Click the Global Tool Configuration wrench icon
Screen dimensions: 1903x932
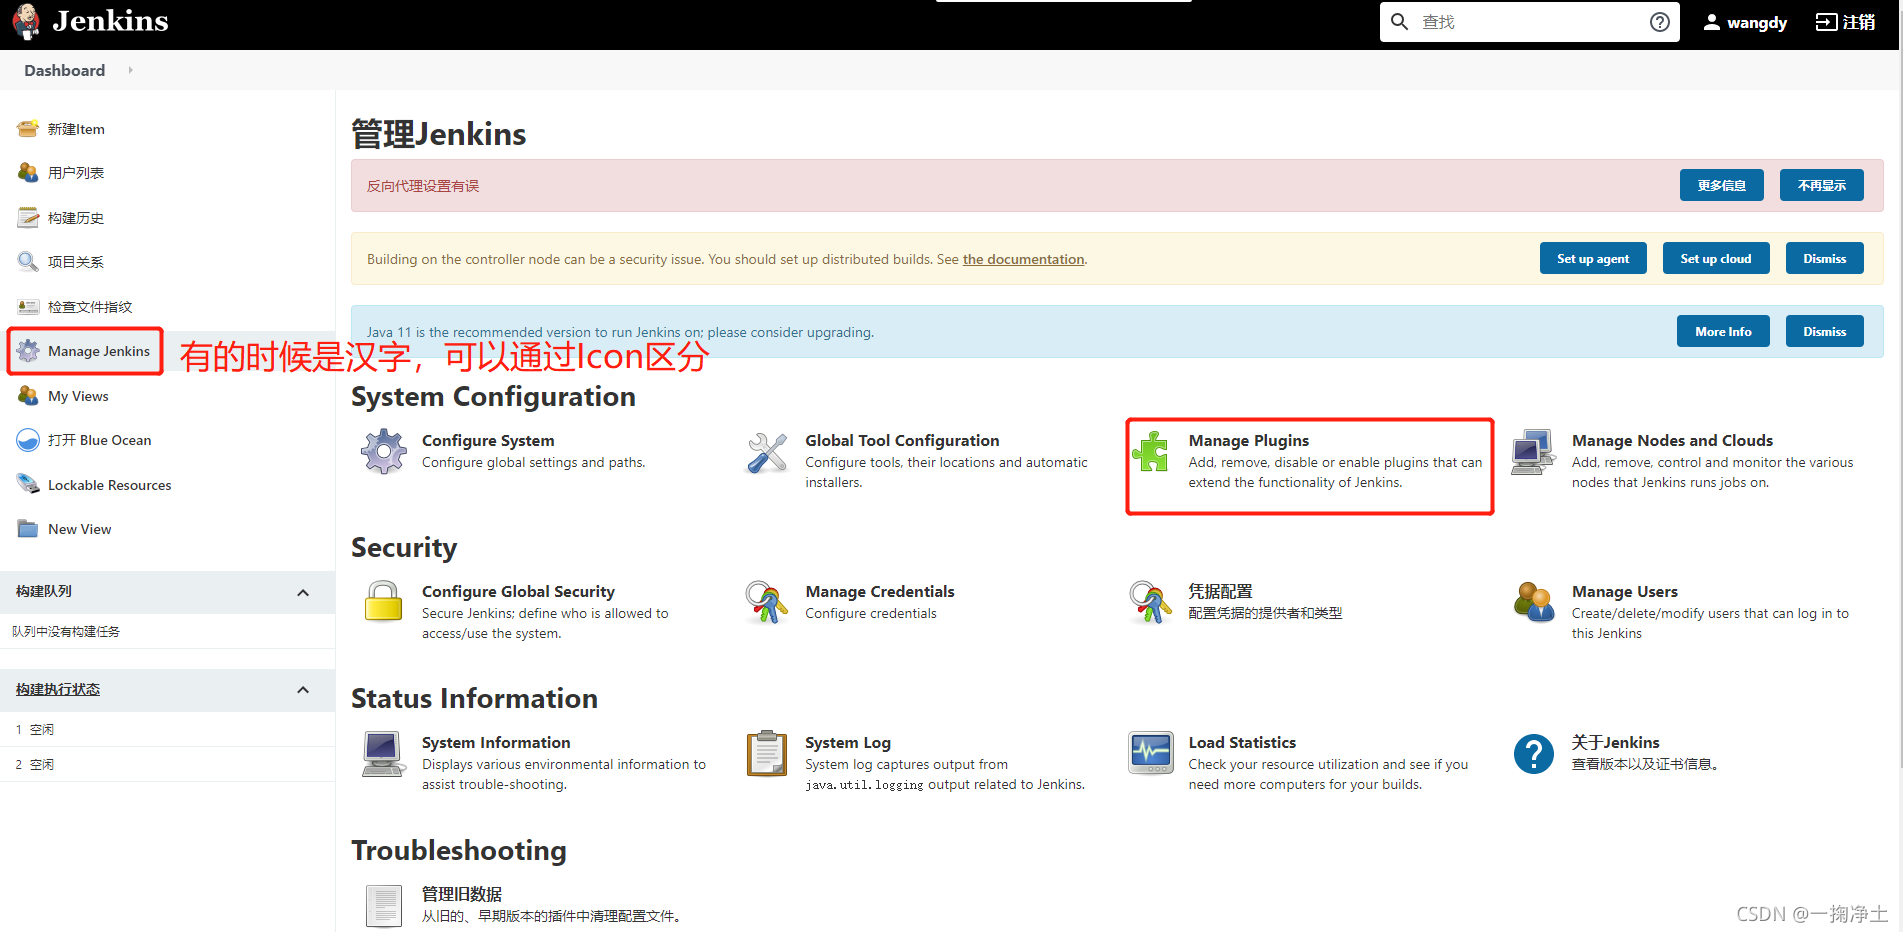pos(767,453)
